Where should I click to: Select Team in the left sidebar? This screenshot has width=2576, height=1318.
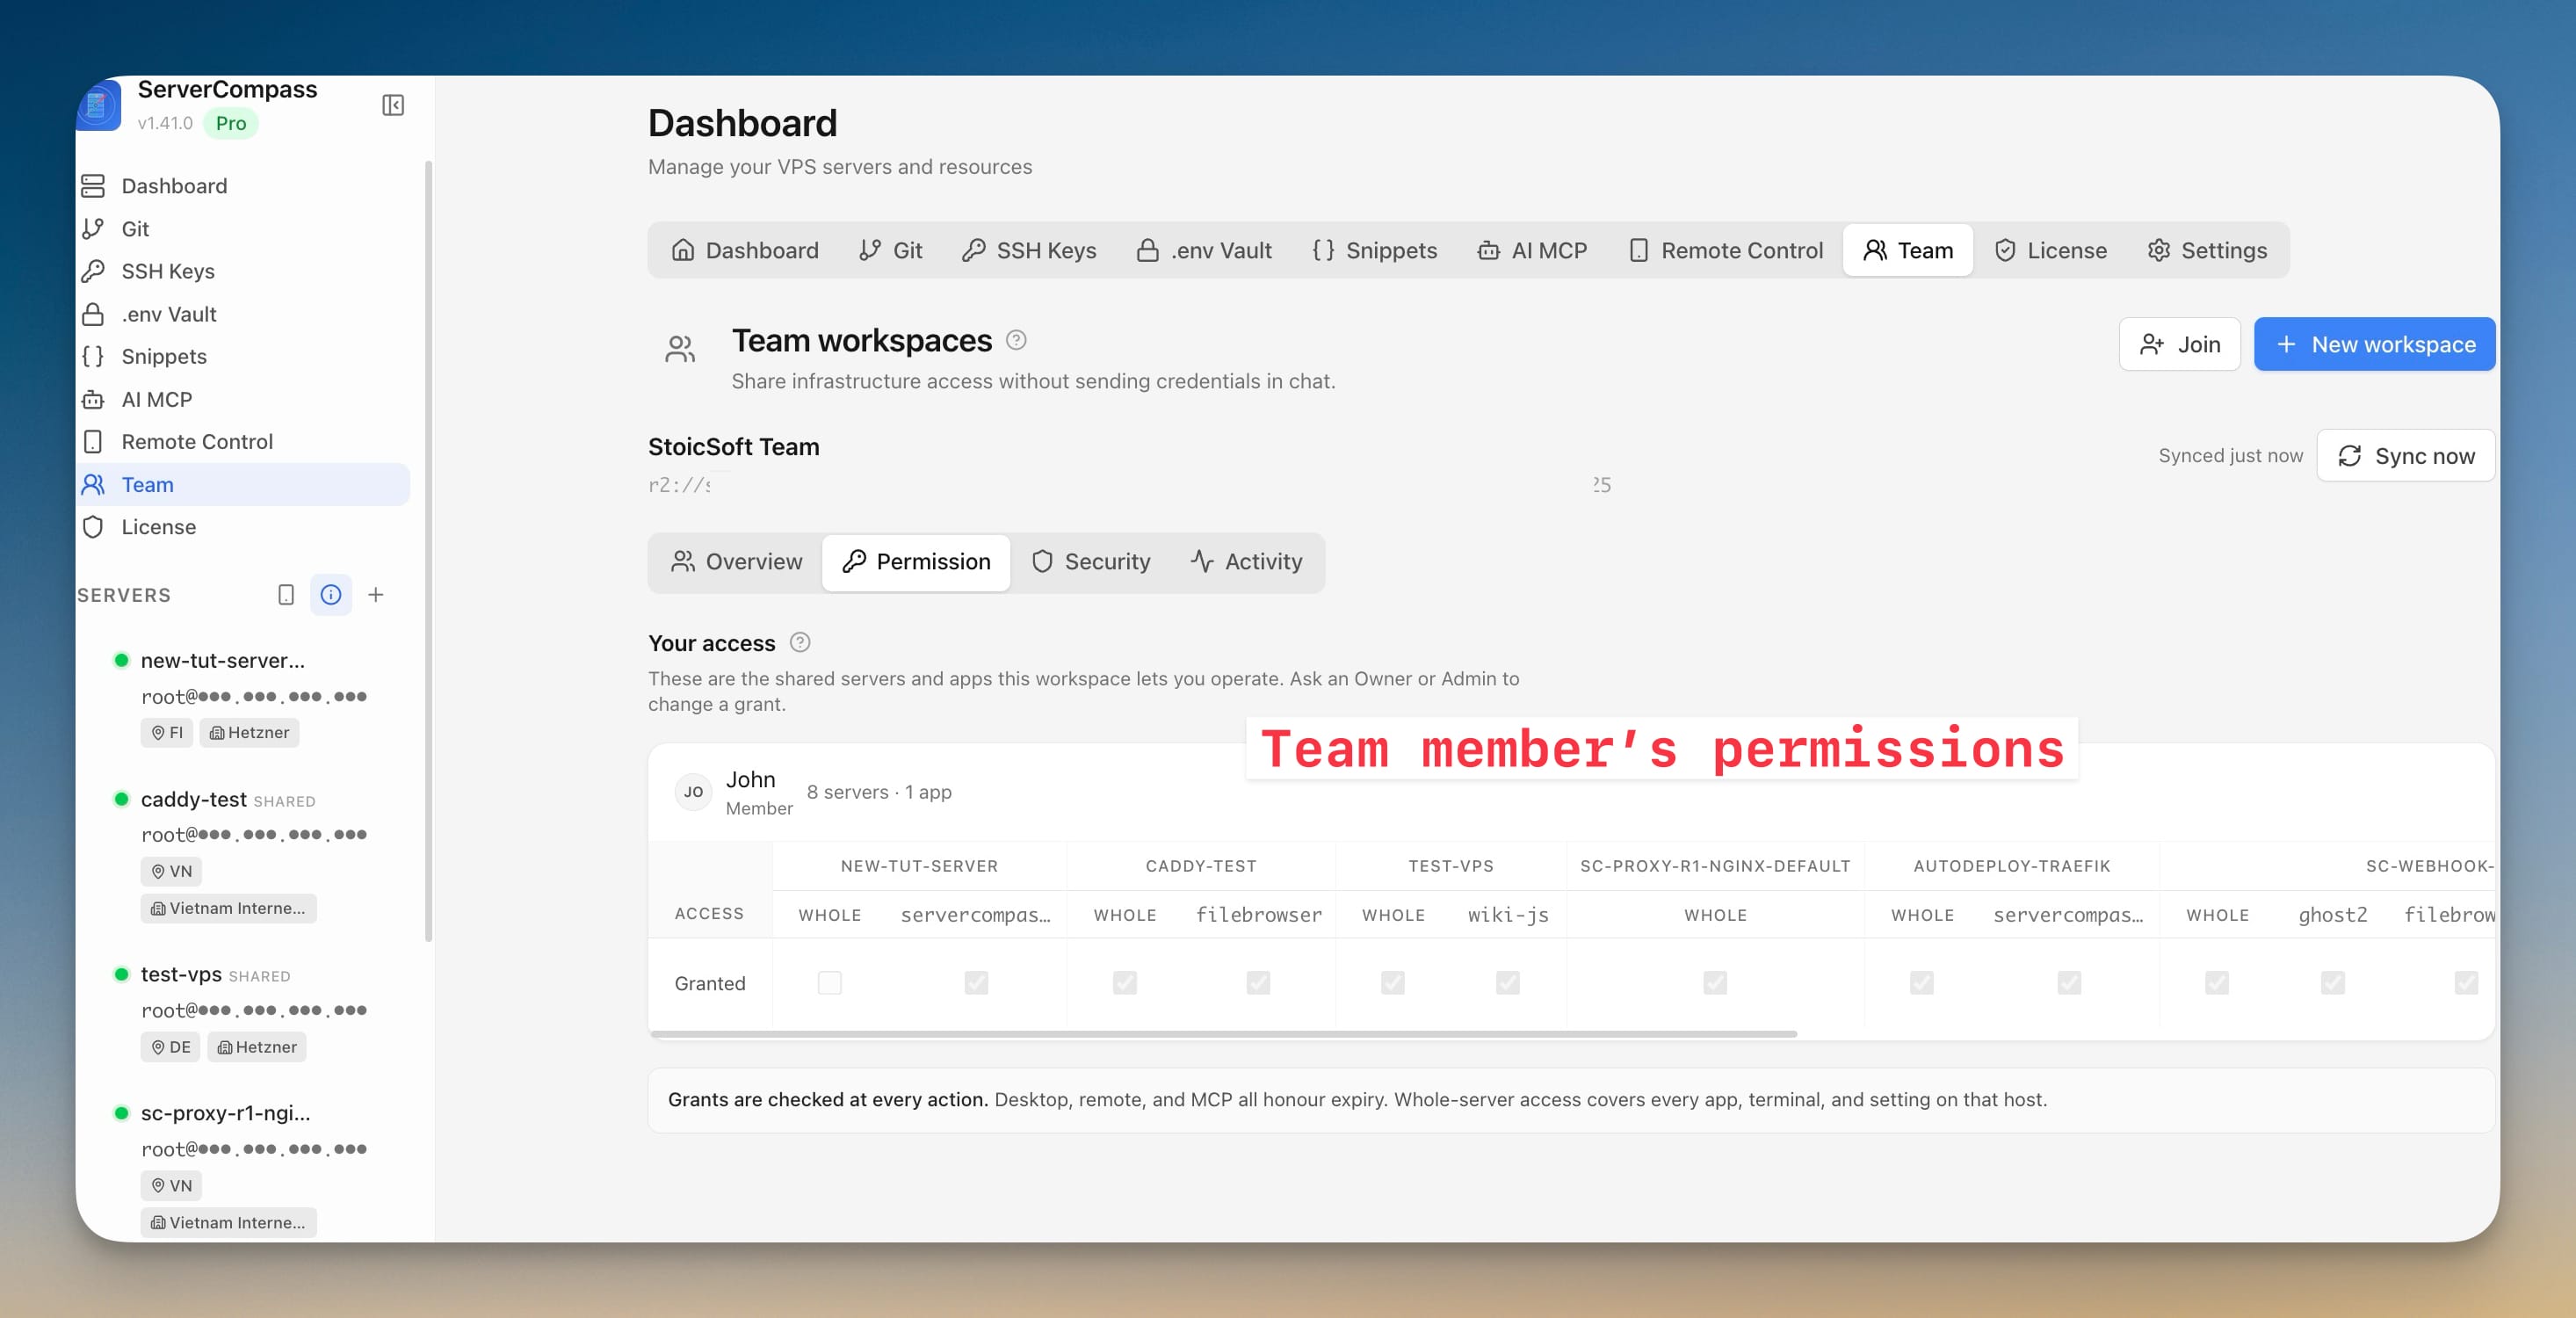(243, 484)
